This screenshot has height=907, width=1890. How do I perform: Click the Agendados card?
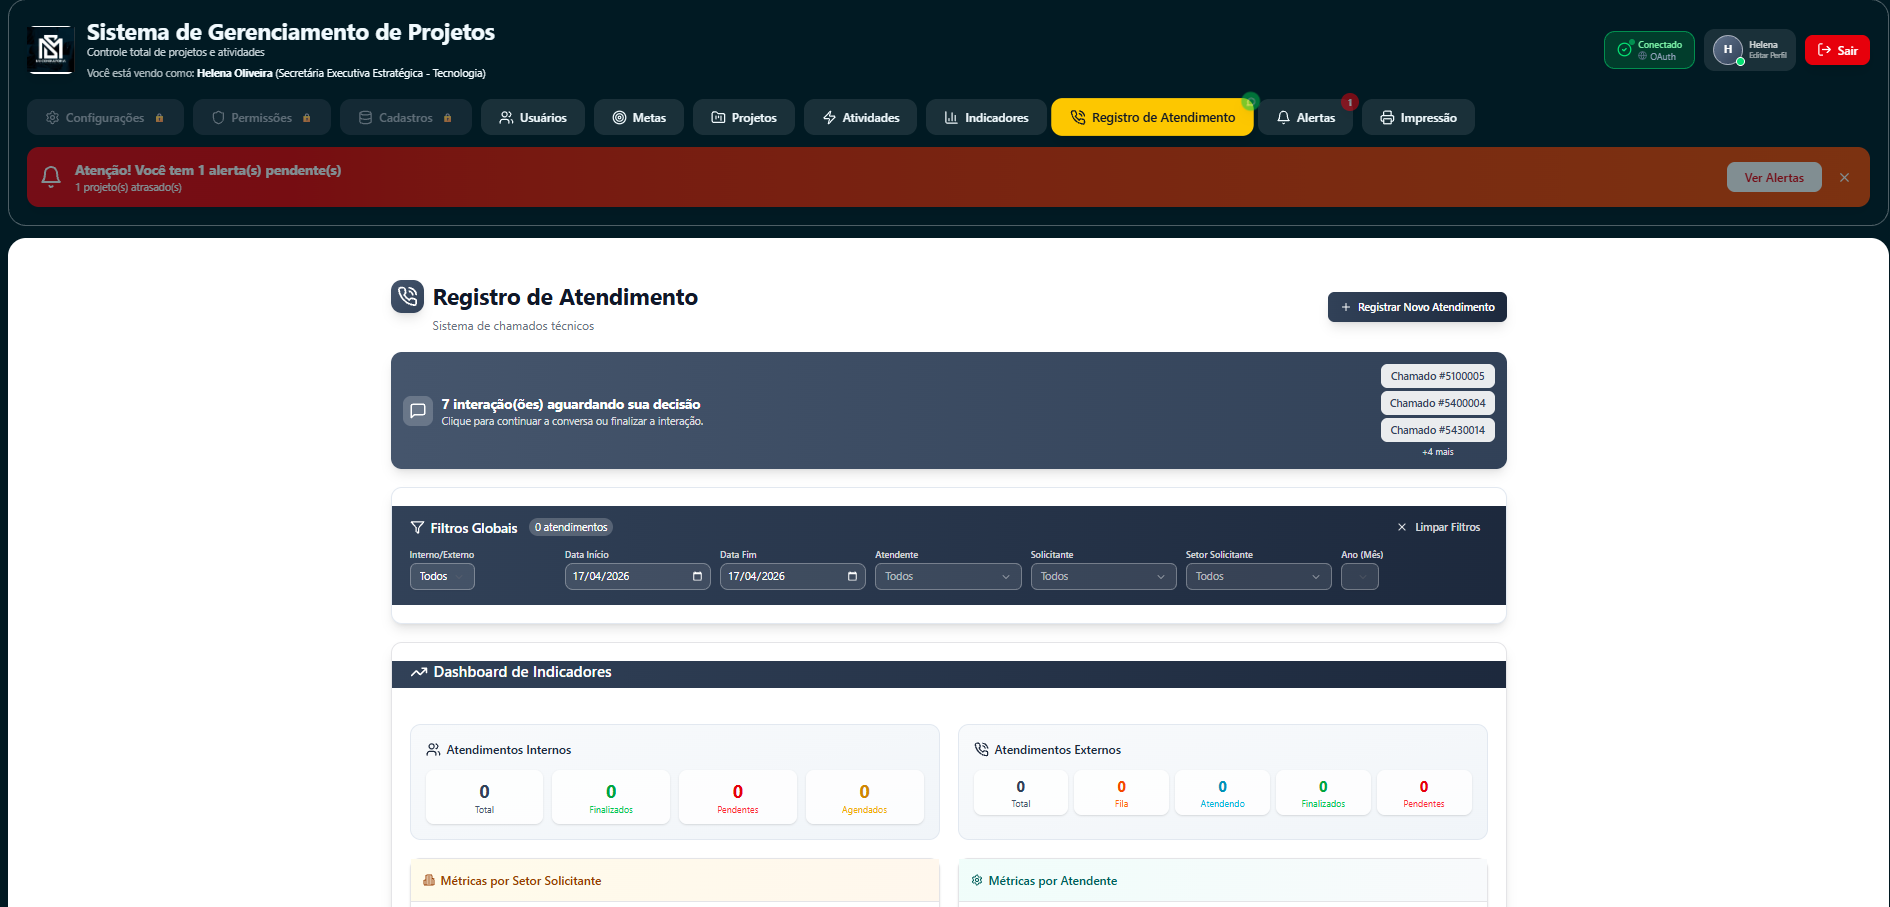click(864, 797)
